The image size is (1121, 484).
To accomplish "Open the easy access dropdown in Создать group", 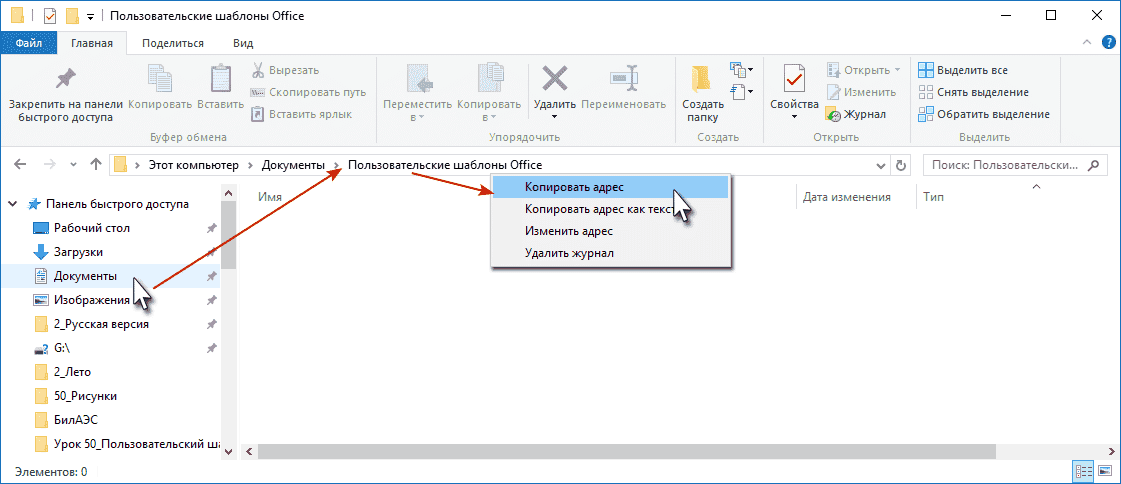I will tap(741, 91).
